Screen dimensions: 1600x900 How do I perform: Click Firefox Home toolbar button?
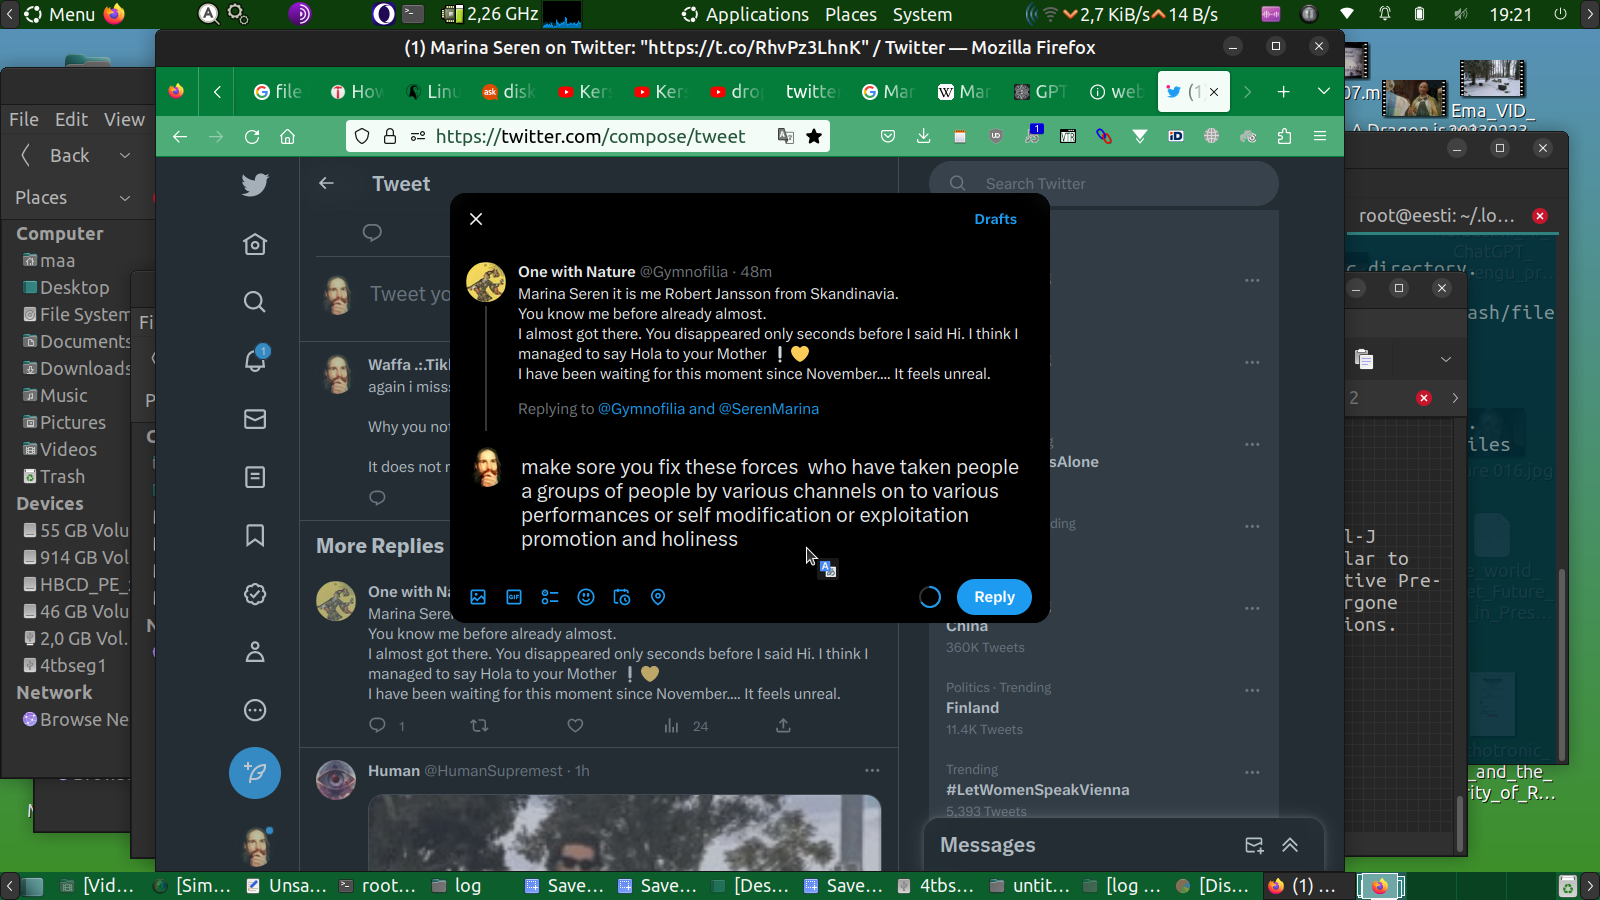click(x=288, y=137)
